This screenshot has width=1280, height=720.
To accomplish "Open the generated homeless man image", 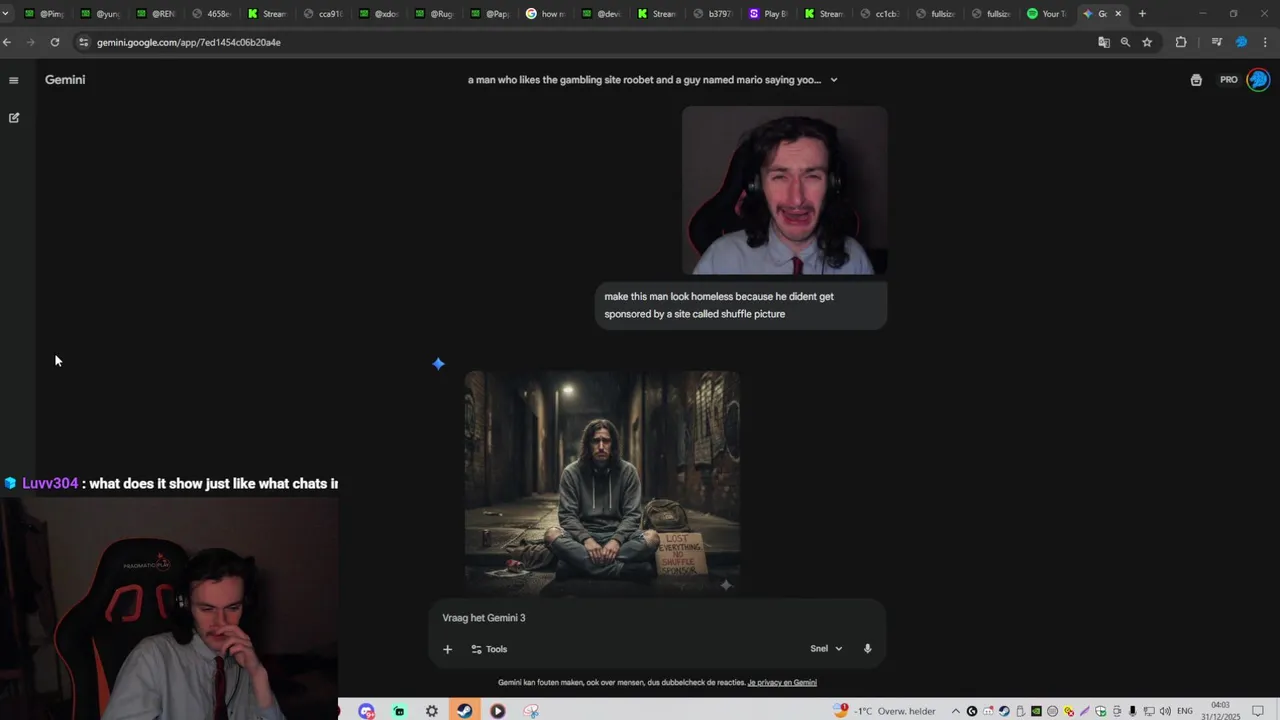I will click(602, 483).
